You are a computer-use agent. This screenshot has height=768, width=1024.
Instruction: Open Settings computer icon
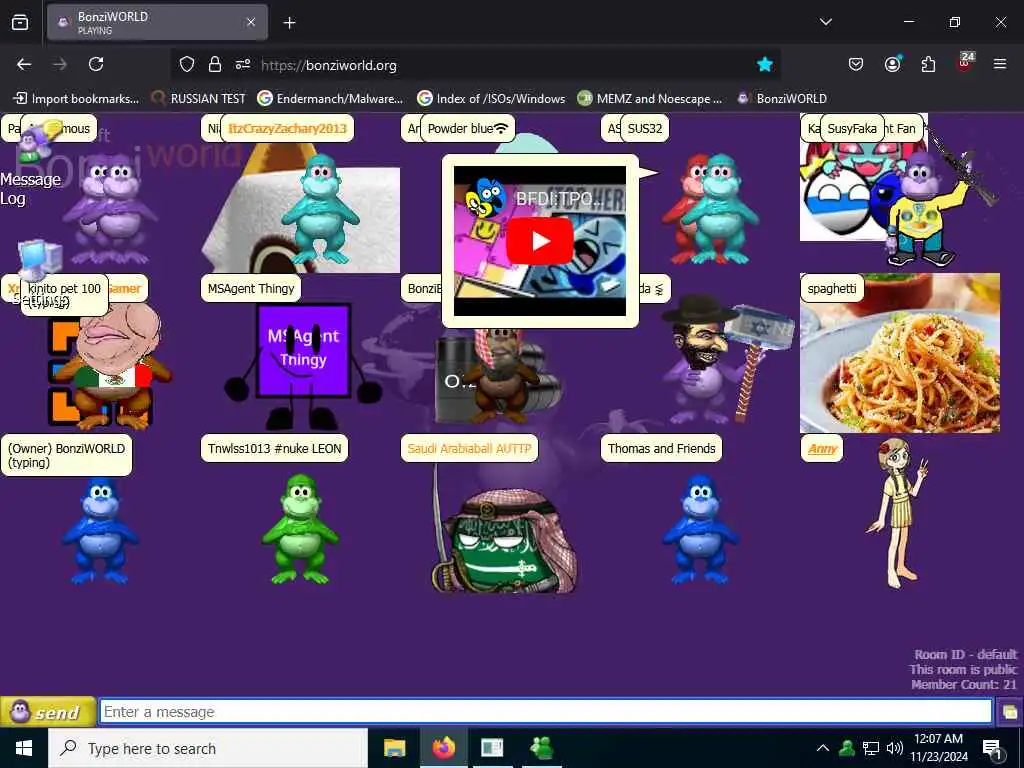(40, 259)
